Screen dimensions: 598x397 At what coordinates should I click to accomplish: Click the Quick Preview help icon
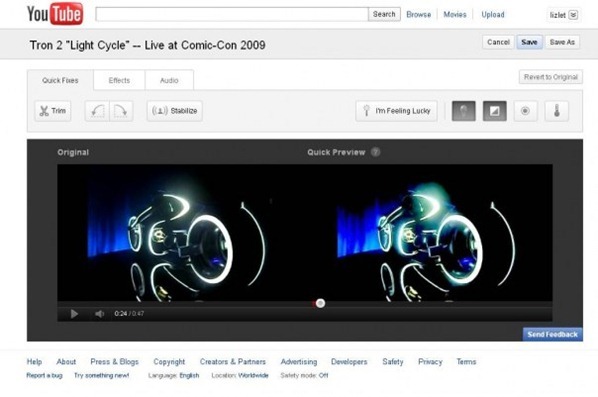click(376, 152)
